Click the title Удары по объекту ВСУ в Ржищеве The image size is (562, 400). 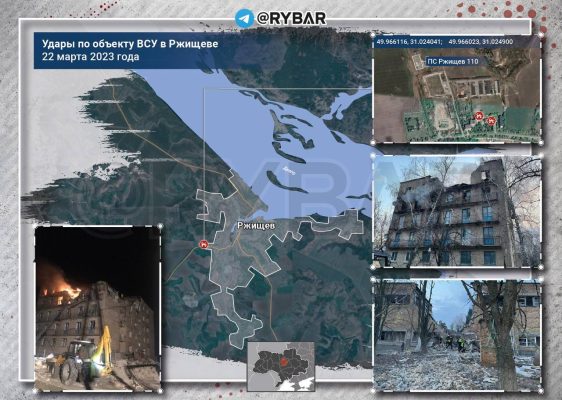pyautogui.click(x=130, y=44)
